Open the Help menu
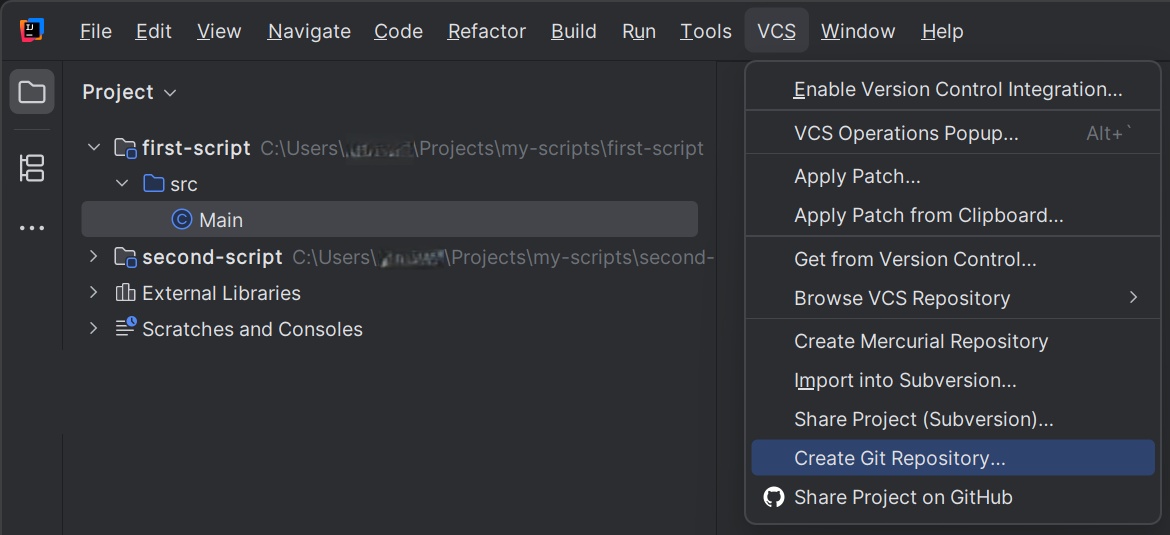This screenshot has width=1170, height=535. (942, 31)
